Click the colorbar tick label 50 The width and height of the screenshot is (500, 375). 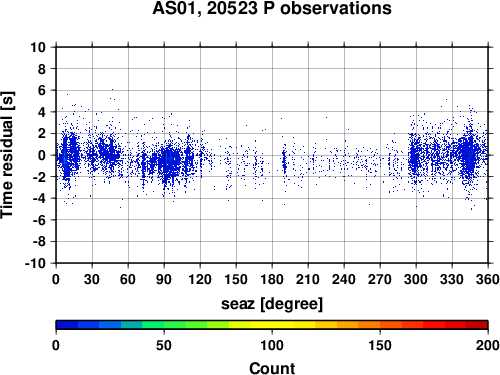click(164, 345)
